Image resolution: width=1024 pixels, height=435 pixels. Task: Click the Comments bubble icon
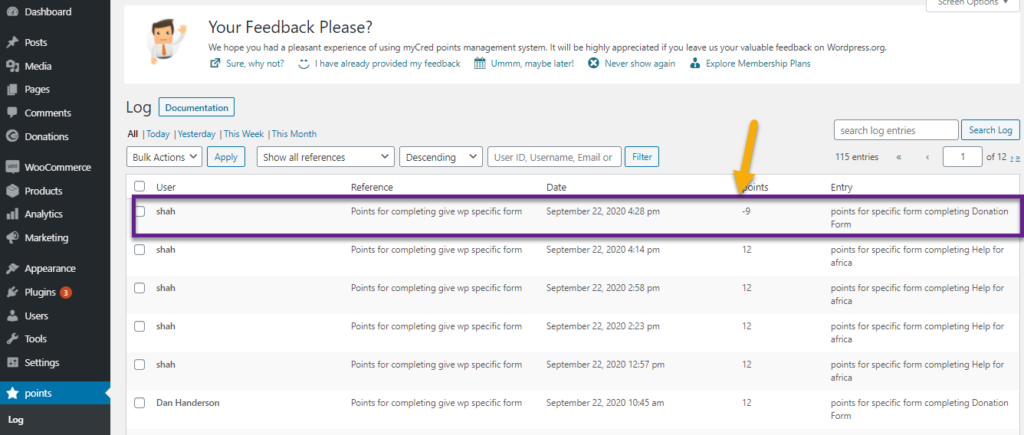point(12,113)
